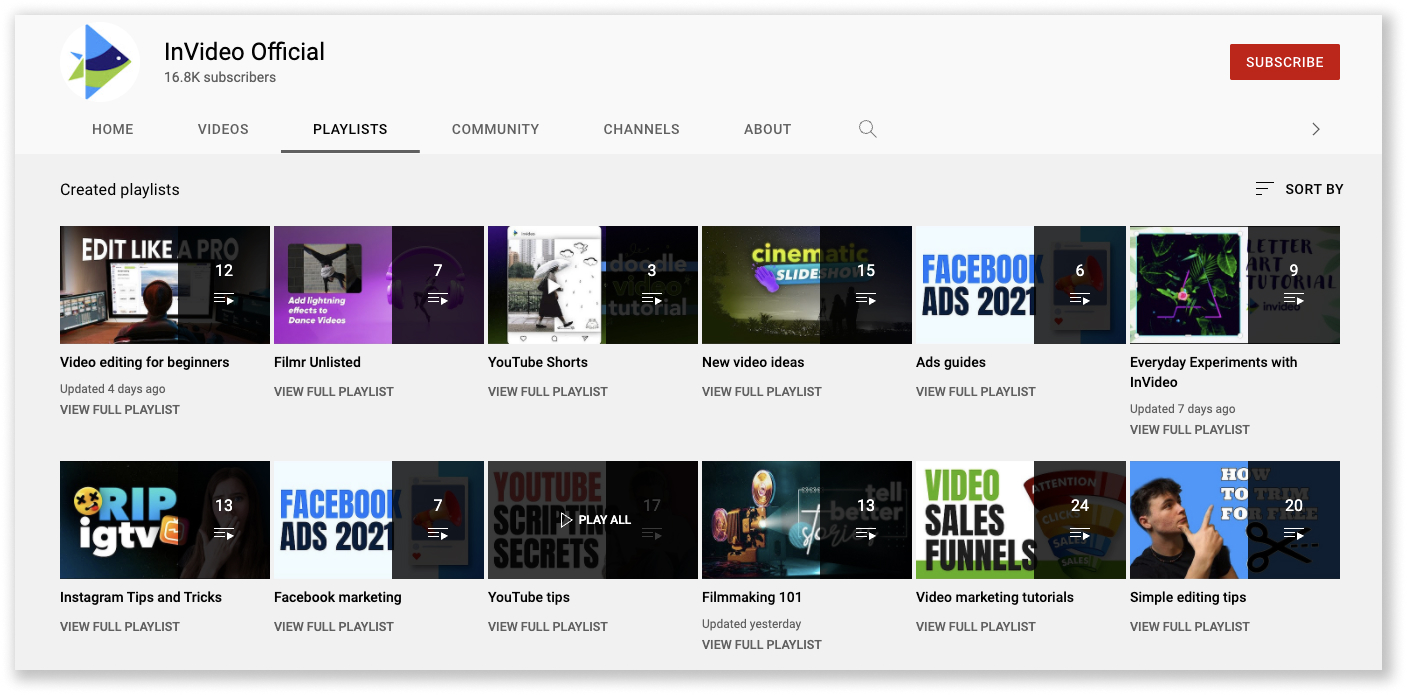Image resolution: width=1407 pixels, height=695 pixels.
Task: Click the Instagram Tips and Tricks thumbnail
Action: tap(164, 519)
